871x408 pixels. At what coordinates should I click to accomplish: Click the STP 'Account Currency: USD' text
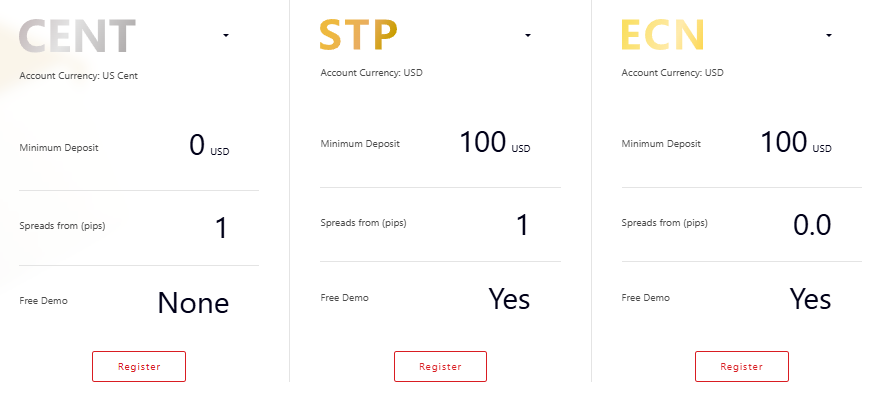pyautogui.click(x=371, y=73)
